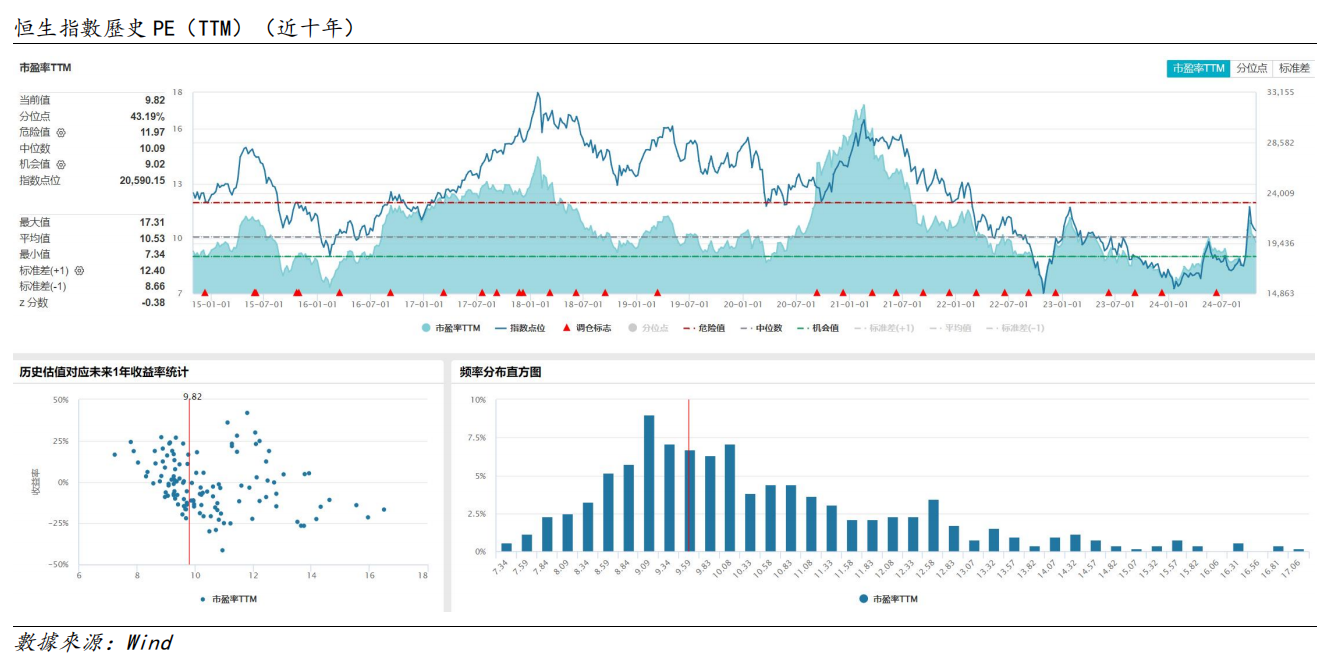Switch to the 标准差 tab at top right

click(1294, 68)
